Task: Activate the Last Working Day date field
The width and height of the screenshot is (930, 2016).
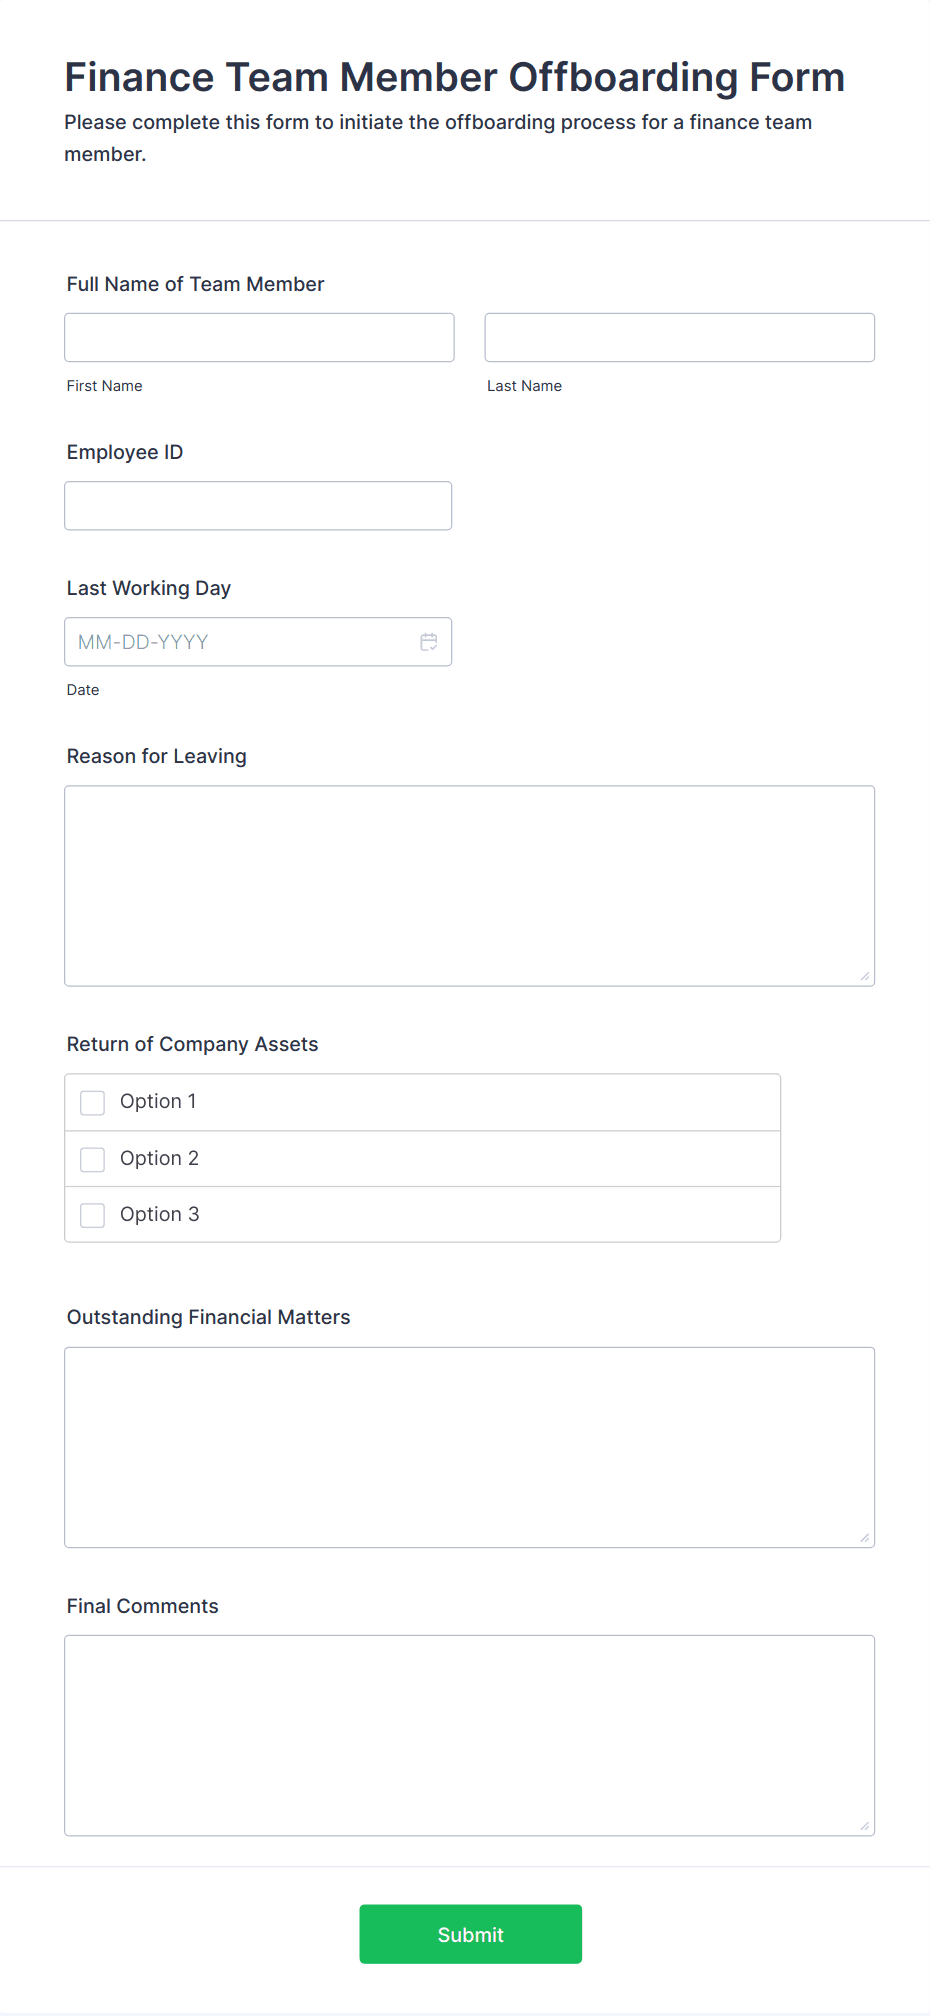Action: 258,642
